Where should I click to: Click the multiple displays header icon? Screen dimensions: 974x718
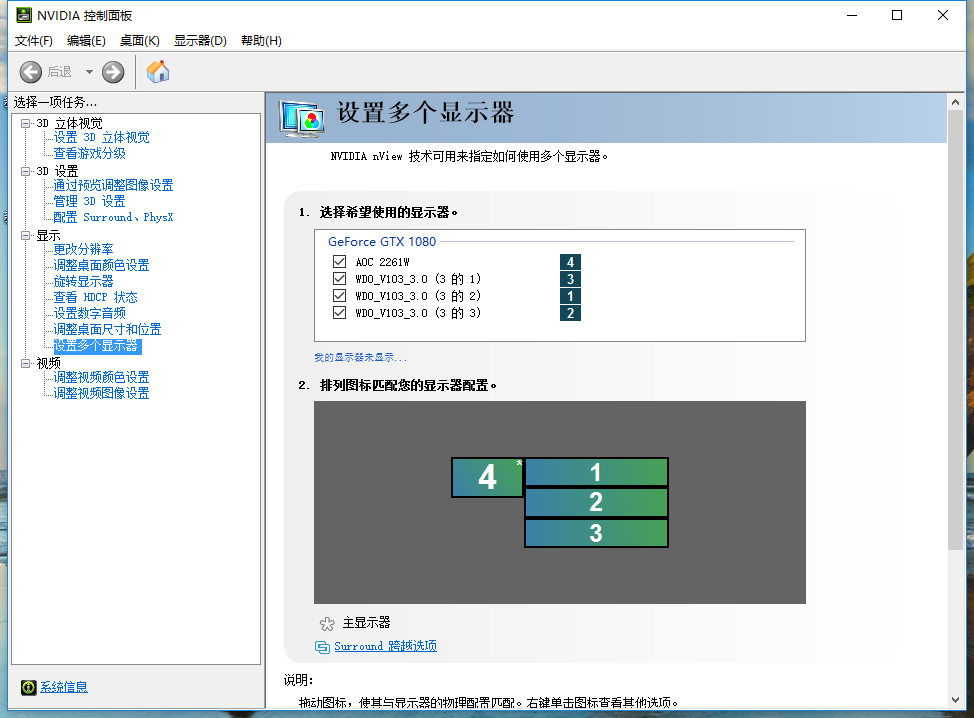(302, 118)
